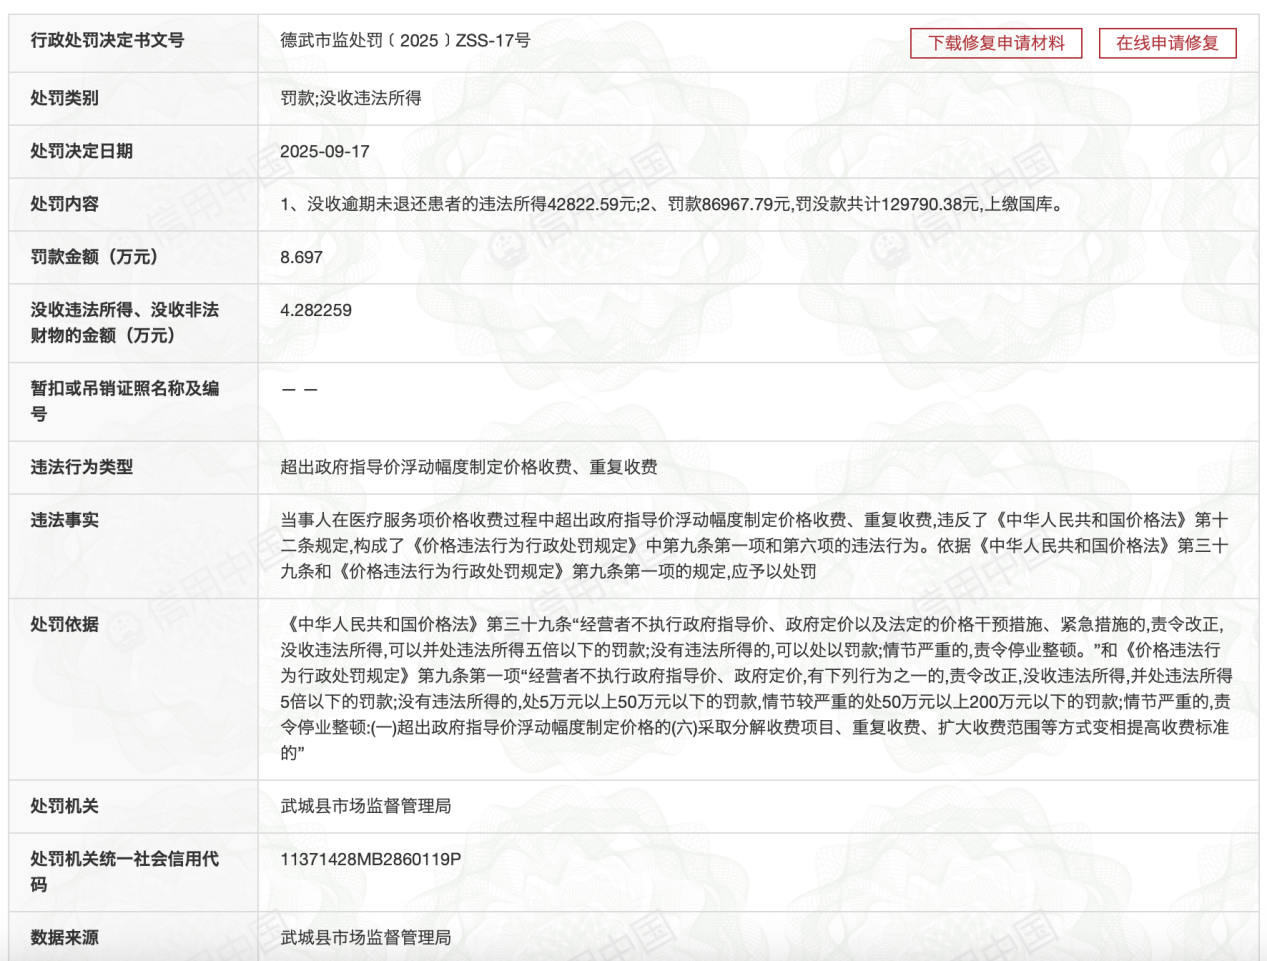Select text 超出政府指导价浮动幅度制定价格收费、重复收费
The image size is (1267, 961).
click(469, 467)
